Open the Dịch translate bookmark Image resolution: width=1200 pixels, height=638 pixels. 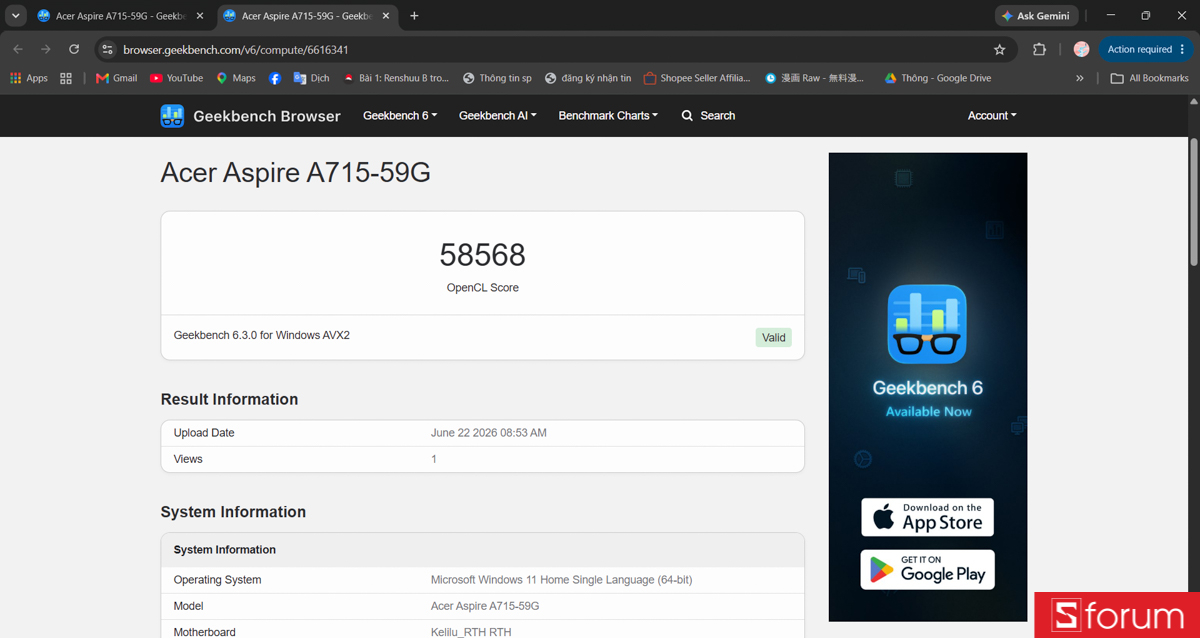(311, 78)
